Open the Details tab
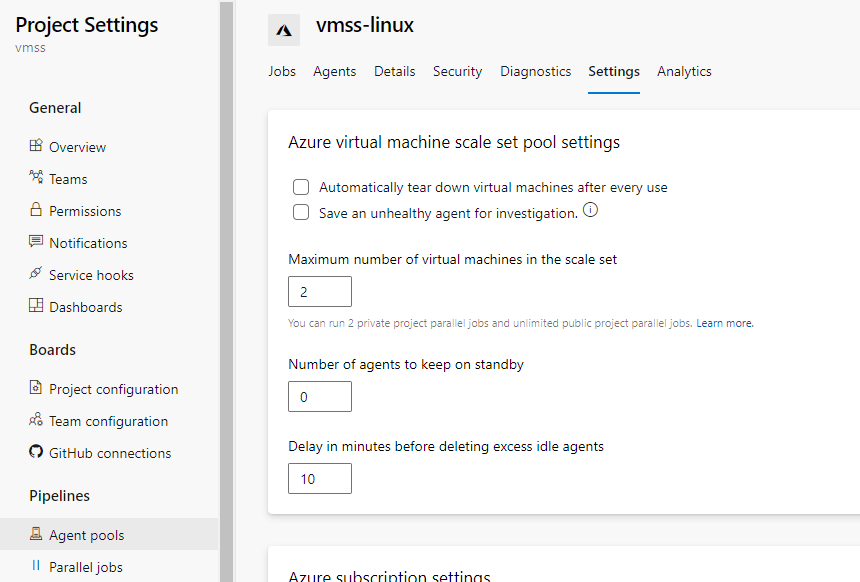Image resolution: width=860 pixels, height=582 pixels. (x=394, y=71)
